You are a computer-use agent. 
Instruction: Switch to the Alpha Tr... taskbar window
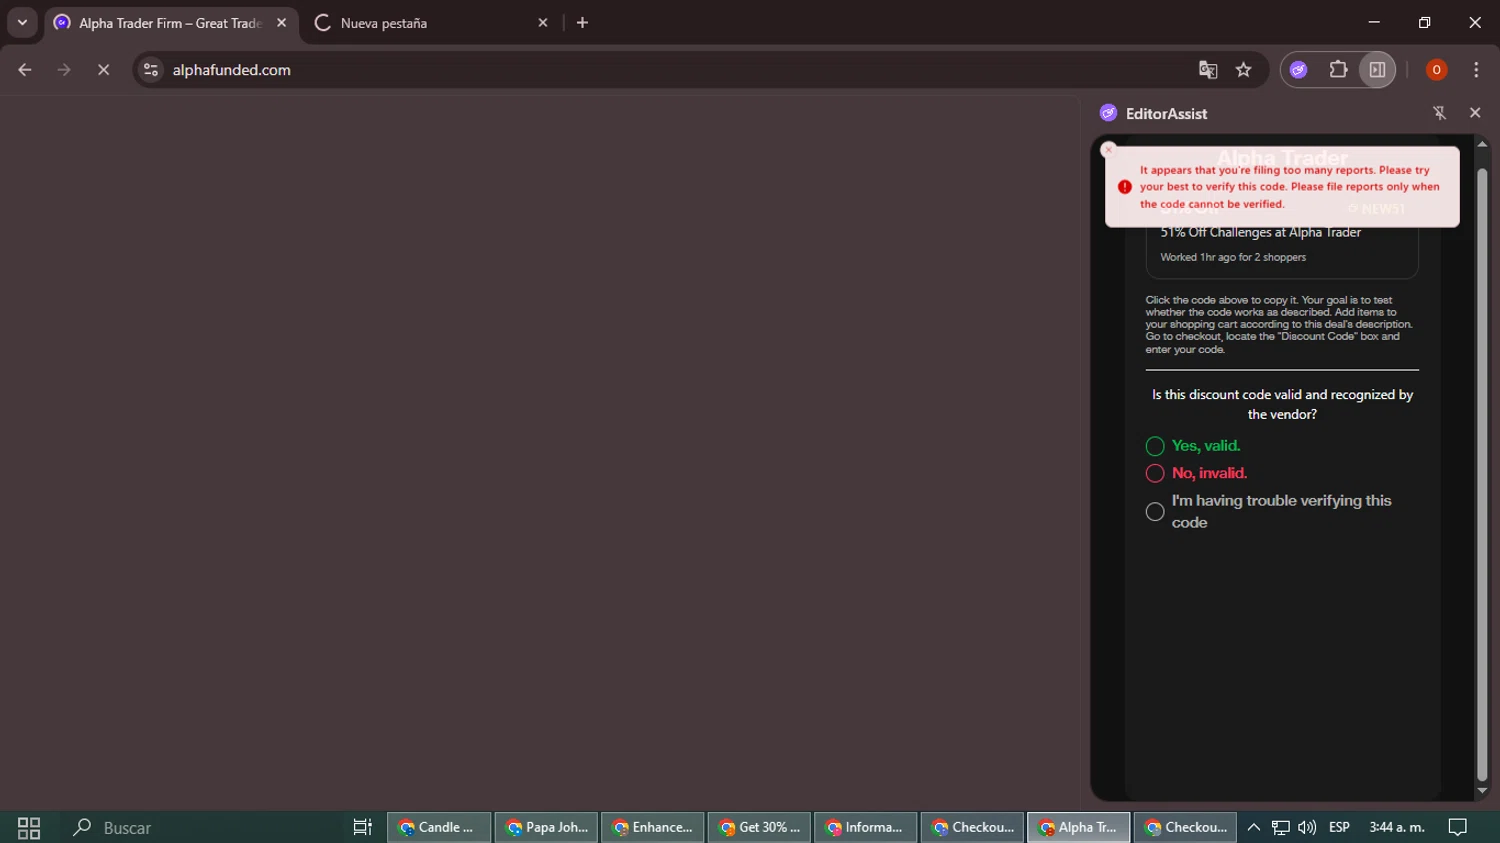tap(1079, 828)
